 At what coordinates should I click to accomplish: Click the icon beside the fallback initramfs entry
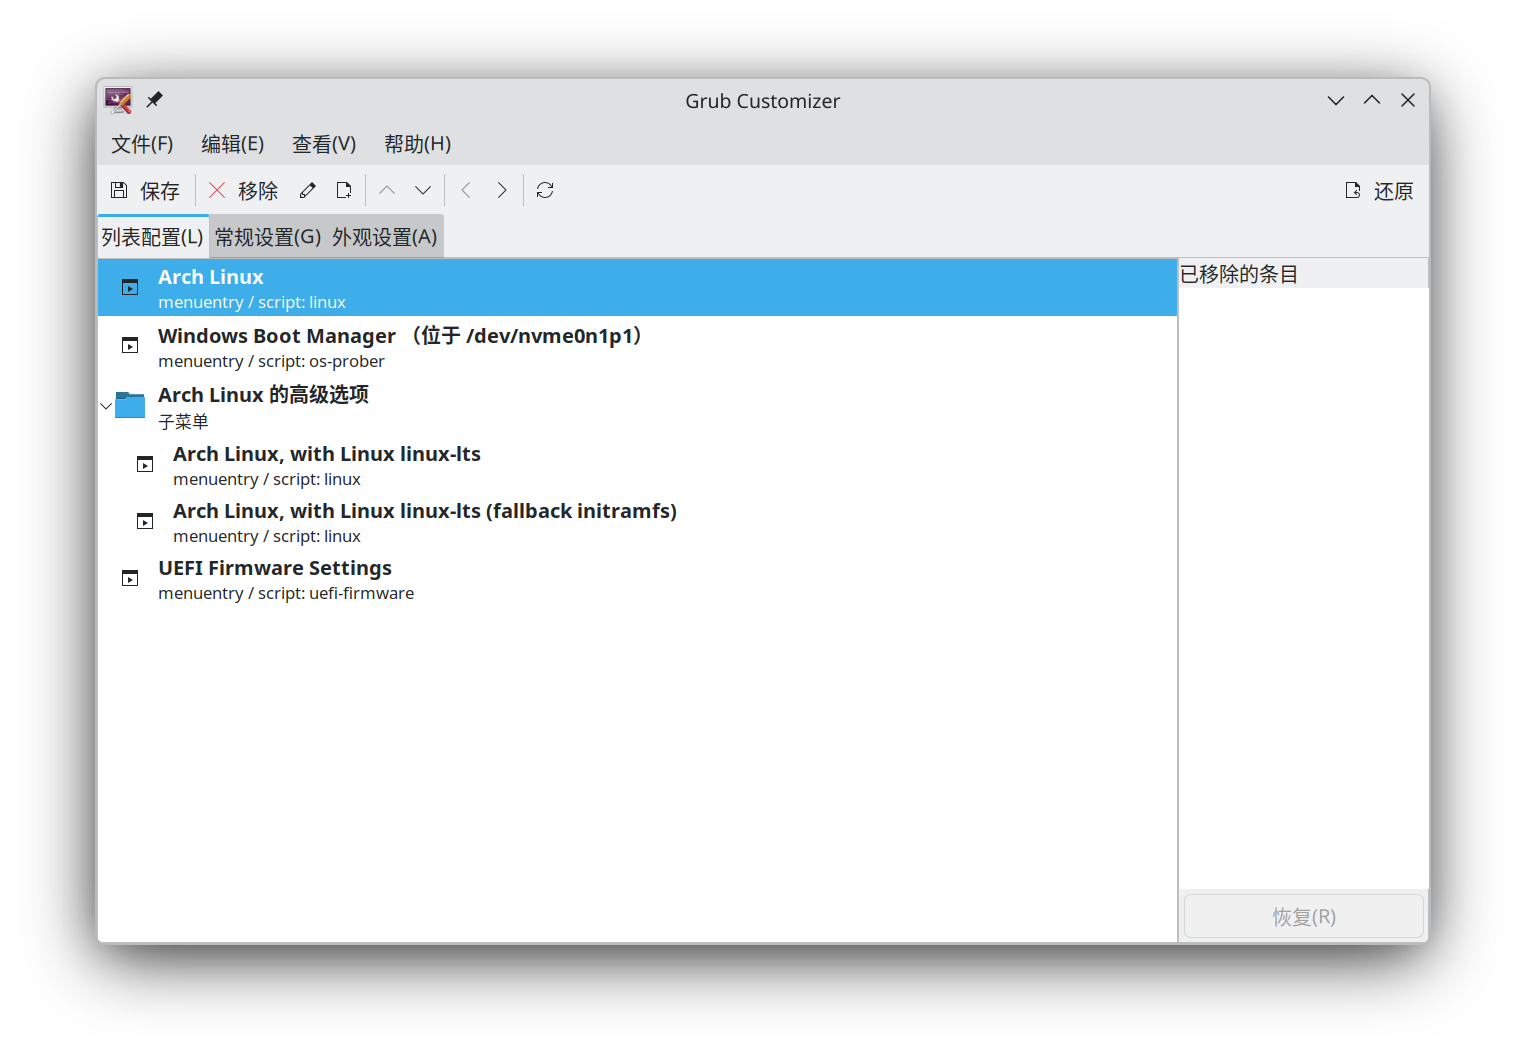145,521
